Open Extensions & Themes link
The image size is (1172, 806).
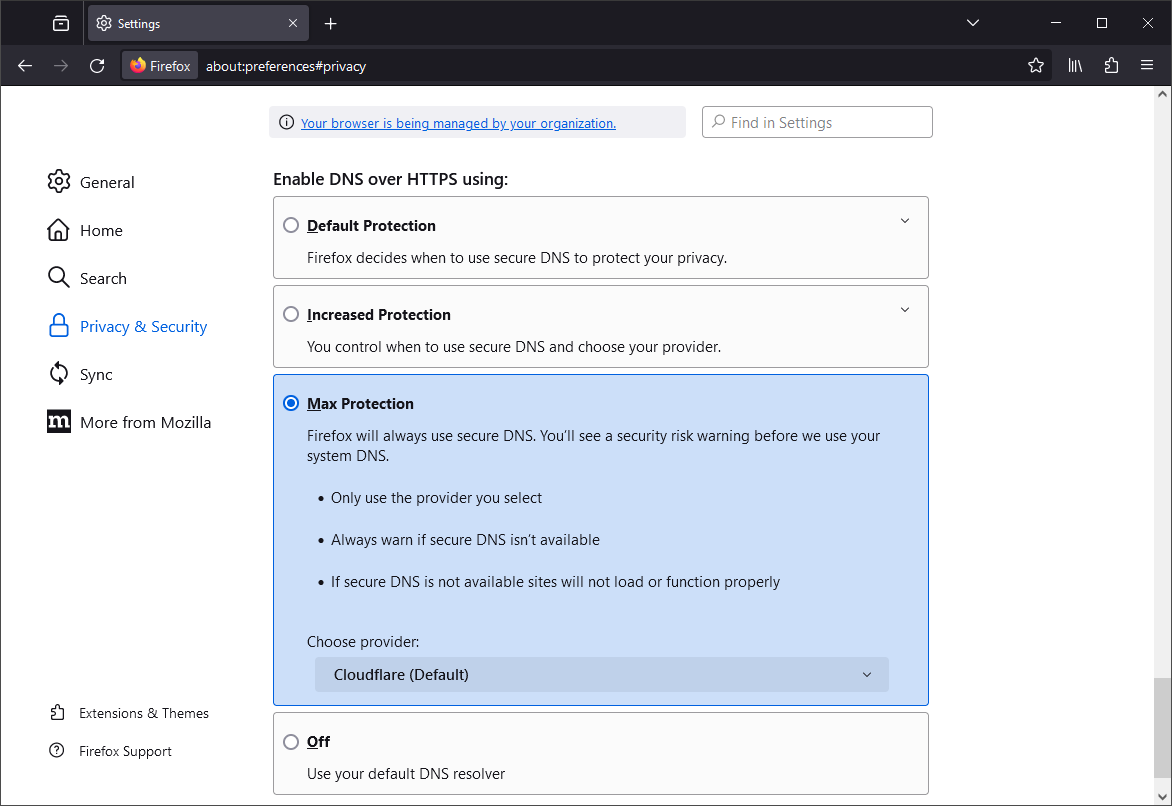[143, 713]
